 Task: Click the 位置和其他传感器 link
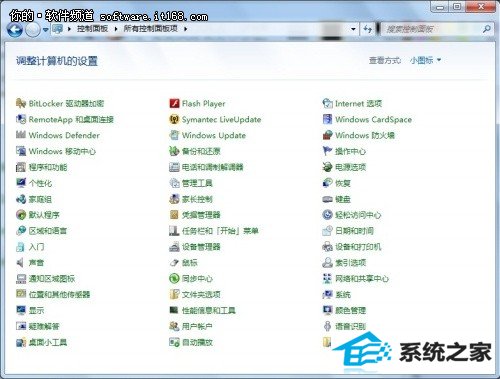(x=60, y=295)
